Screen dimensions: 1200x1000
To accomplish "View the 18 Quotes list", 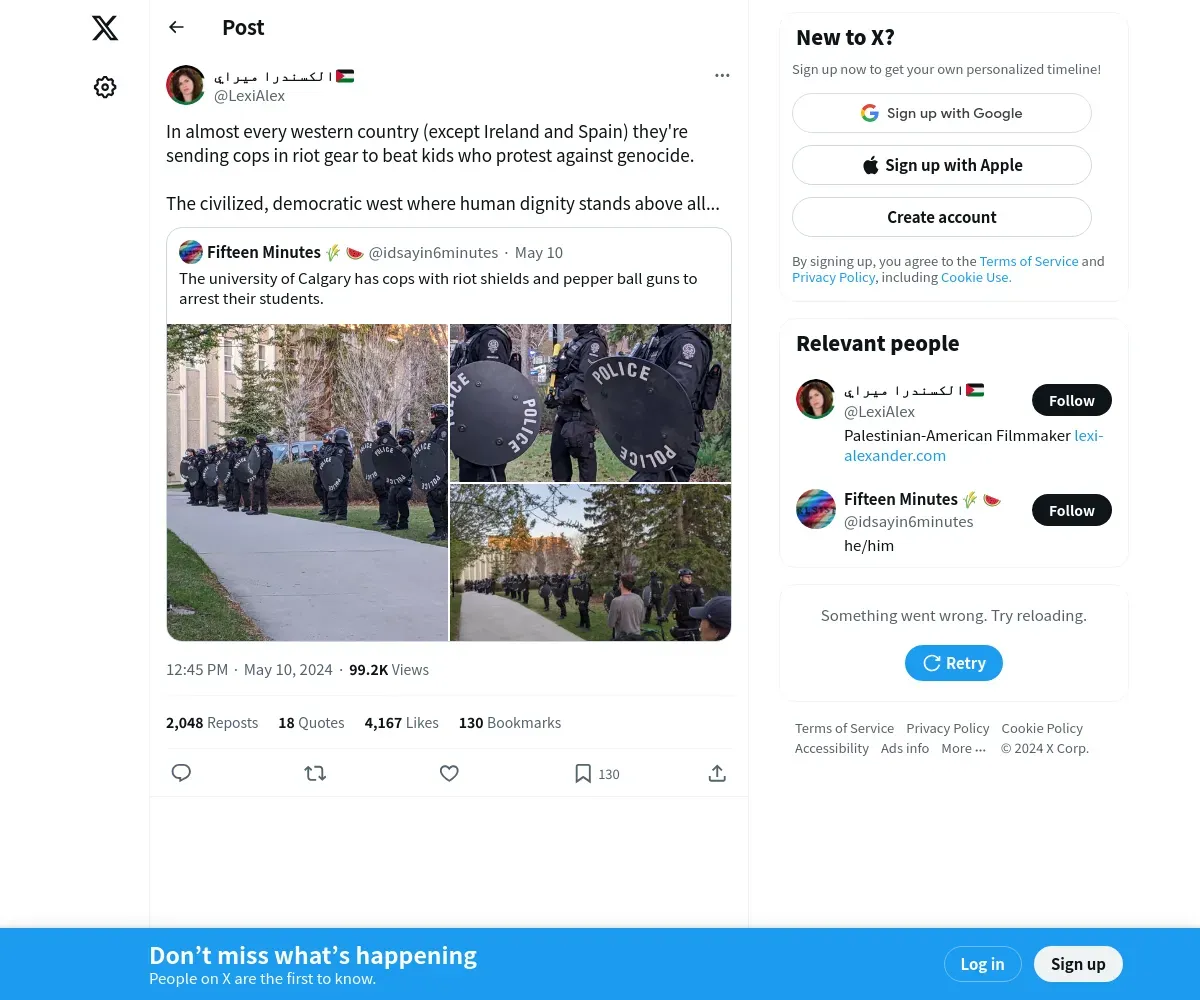I will pyautogui.click(x=311, y=723).
